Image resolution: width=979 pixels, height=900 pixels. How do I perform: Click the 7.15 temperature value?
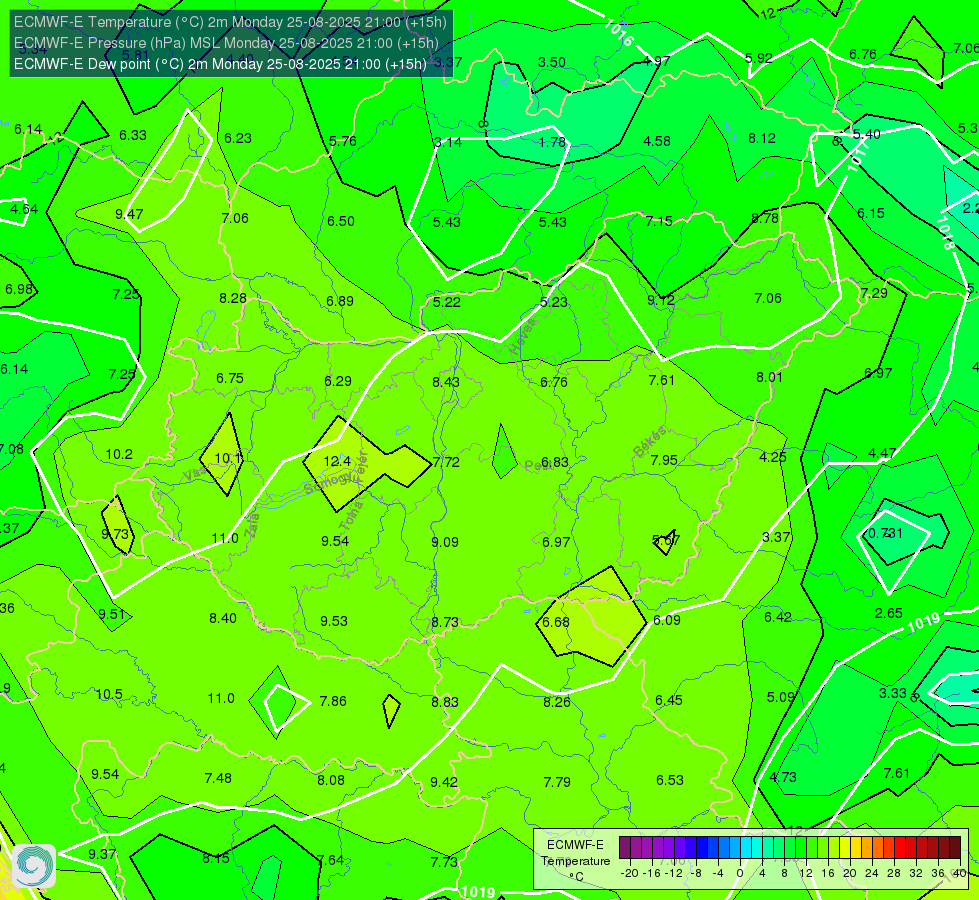659,221
